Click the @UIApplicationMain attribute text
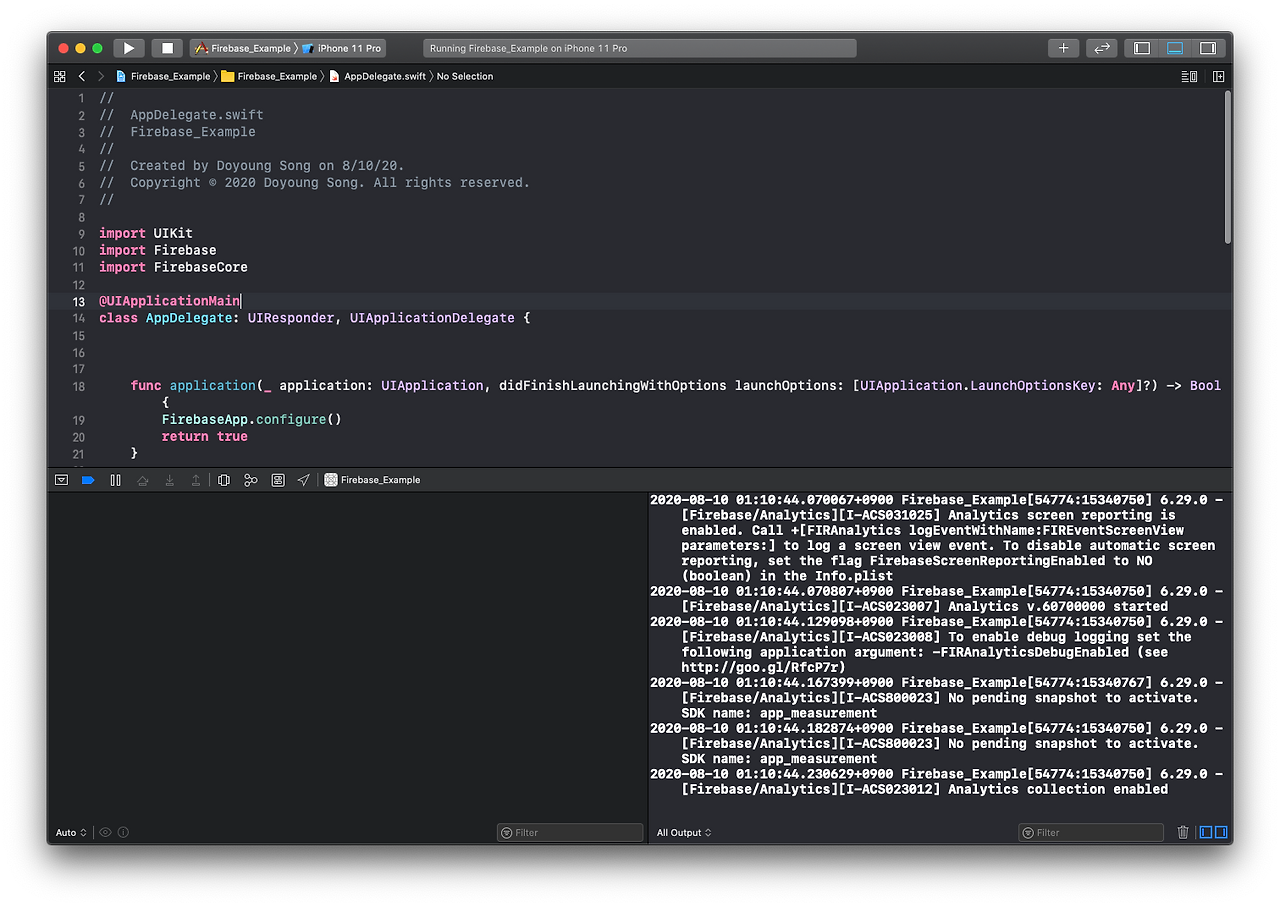 tap(170, 301)
